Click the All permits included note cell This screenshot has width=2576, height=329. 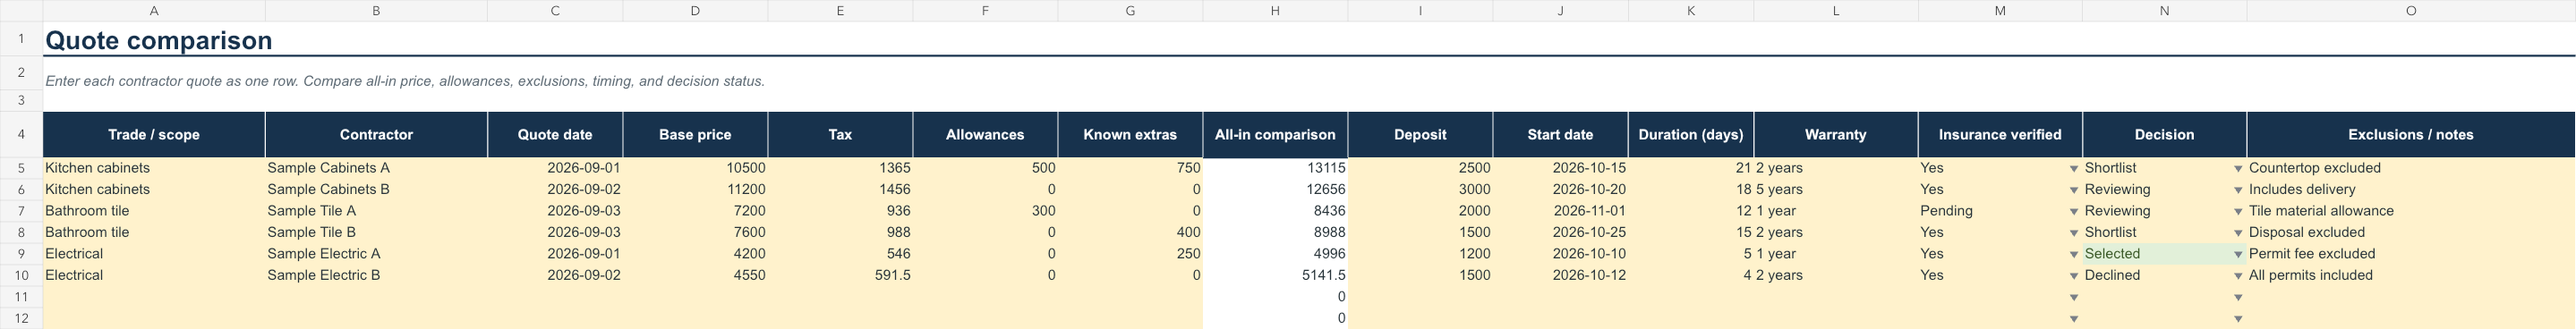pyautogui.click(x=2411, y=275)
